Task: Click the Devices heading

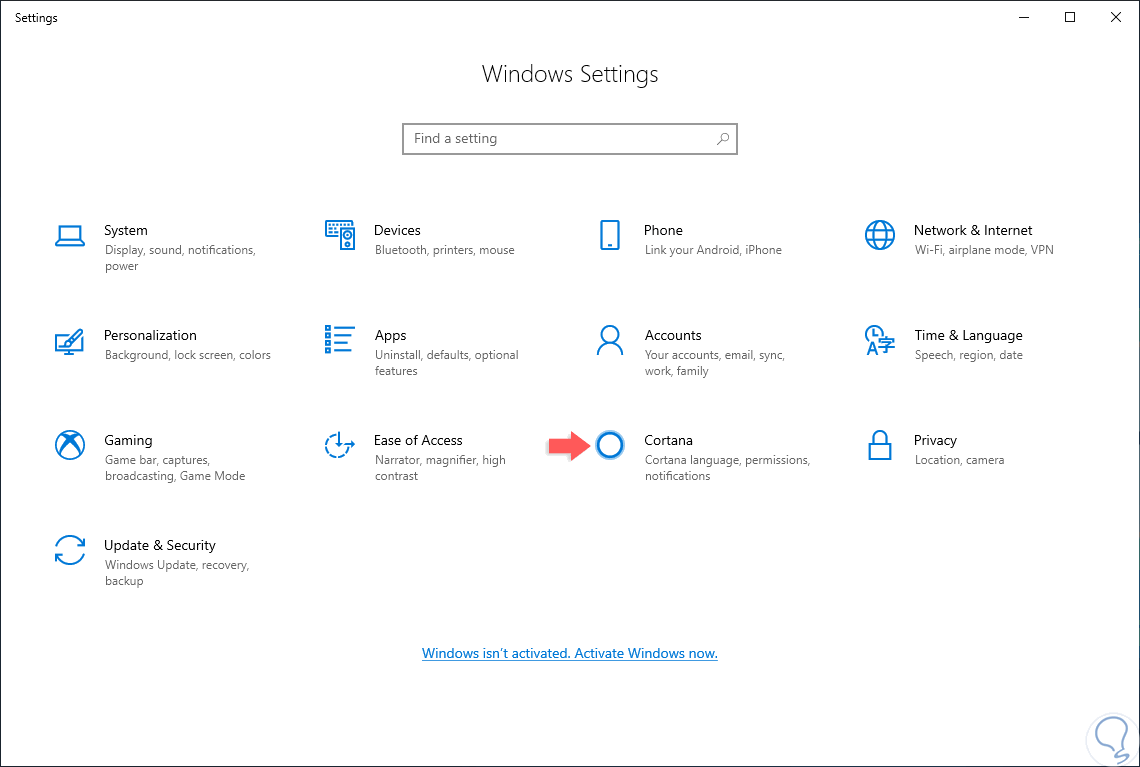Action: click(x=397, y=230)
